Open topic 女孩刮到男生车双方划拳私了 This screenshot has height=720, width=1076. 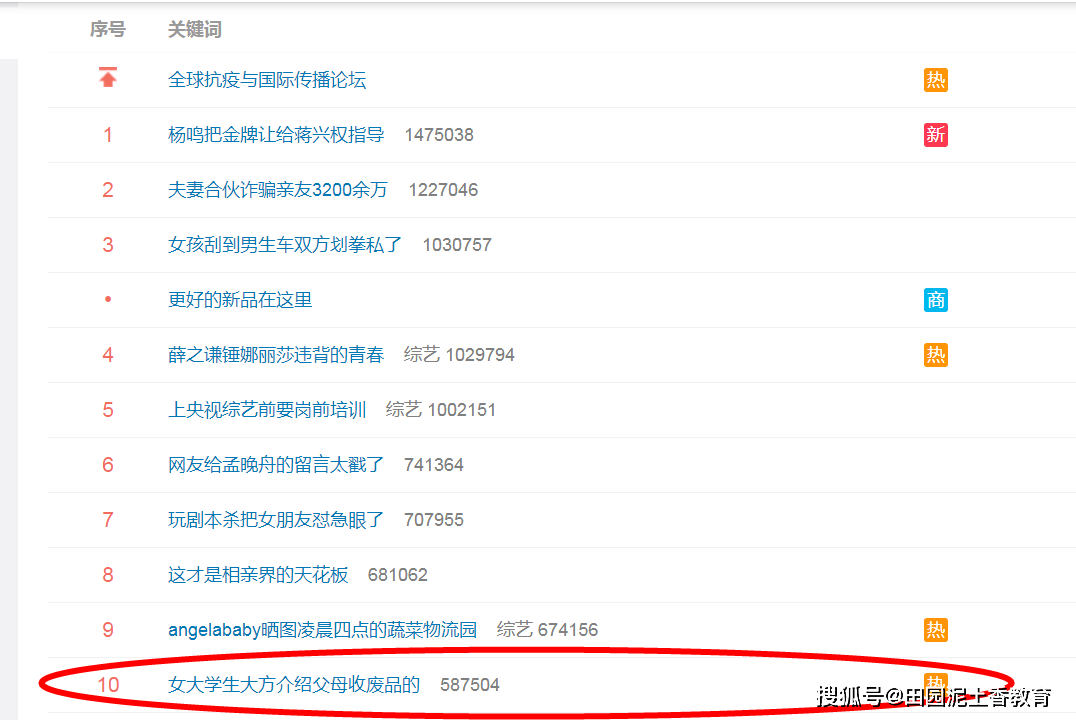tap(285, 245)
